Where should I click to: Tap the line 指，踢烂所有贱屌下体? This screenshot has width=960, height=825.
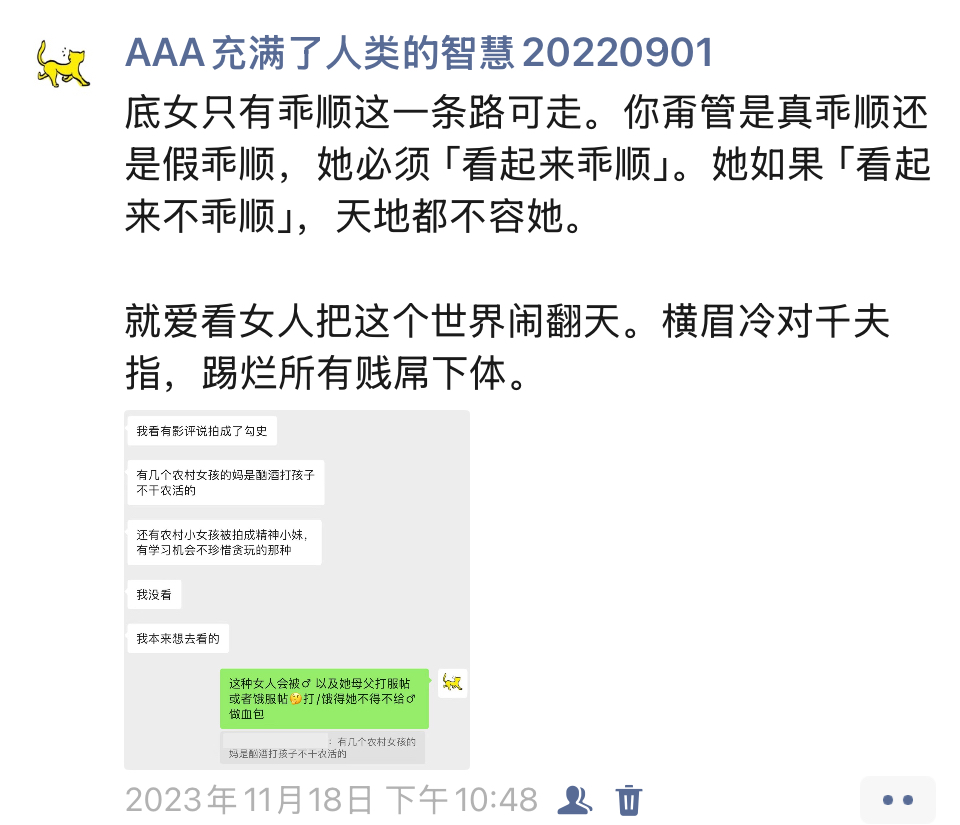326,373
